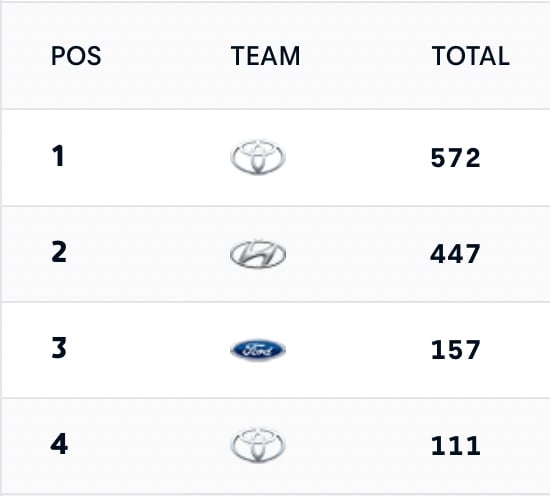
Task: Sort by the TOTAL column header
Action: tap(470, 56)
